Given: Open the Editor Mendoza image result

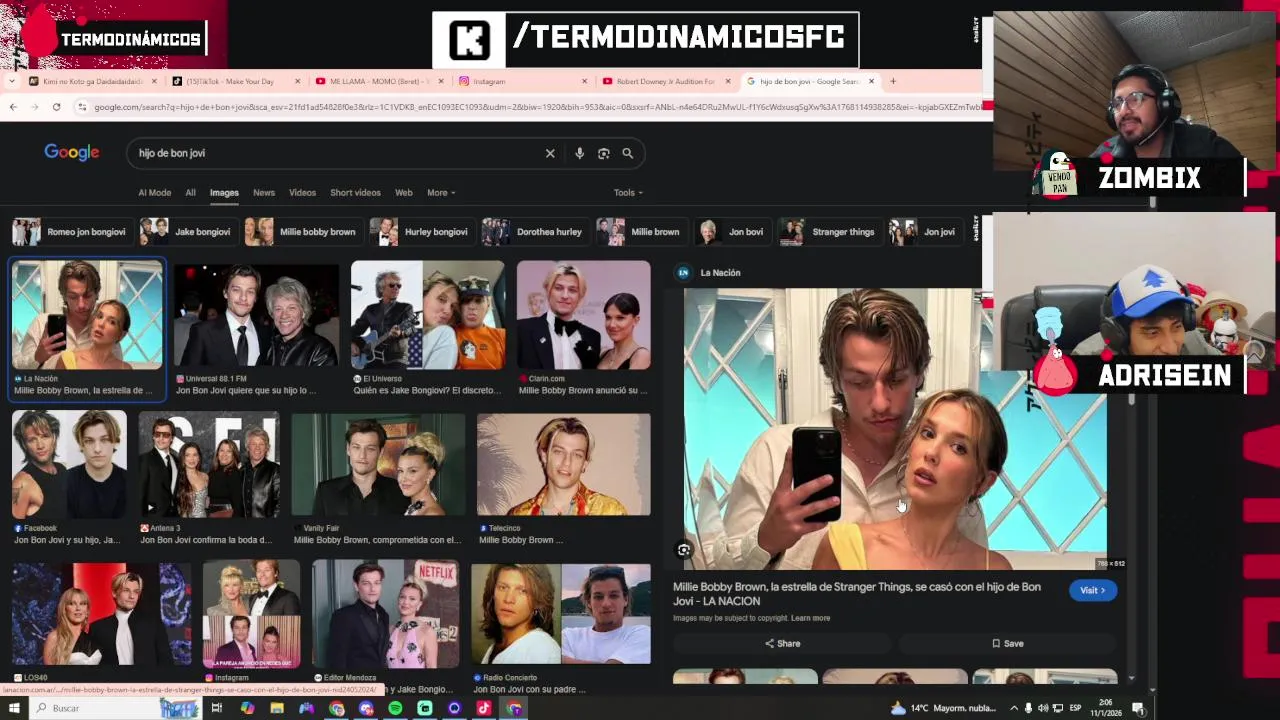Looking at the screenshot, I should [x=385, y=615].
